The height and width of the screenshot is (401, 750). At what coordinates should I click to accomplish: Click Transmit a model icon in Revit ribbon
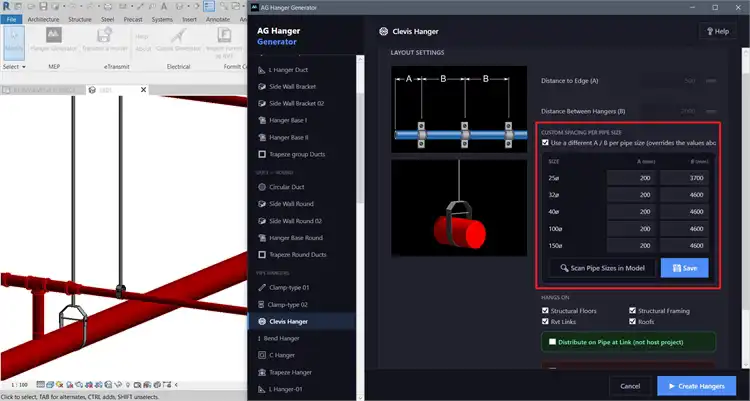click(104, 35)
